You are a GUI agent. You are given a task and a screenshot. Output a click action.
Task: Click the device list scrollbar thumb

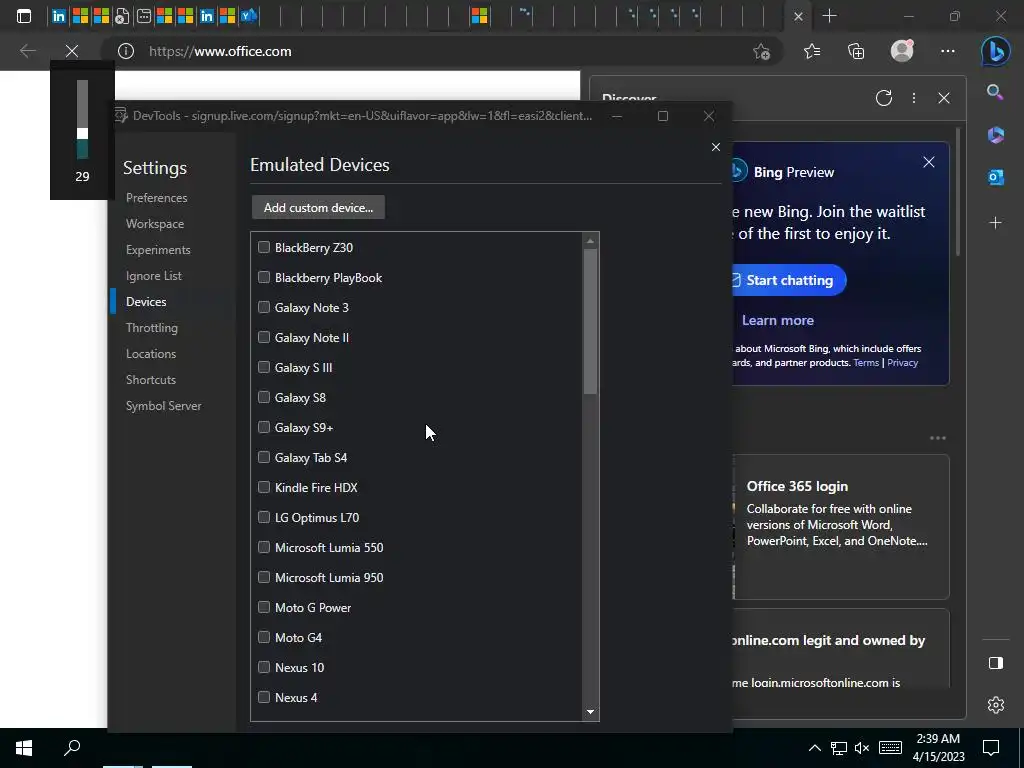pos(590,321)
